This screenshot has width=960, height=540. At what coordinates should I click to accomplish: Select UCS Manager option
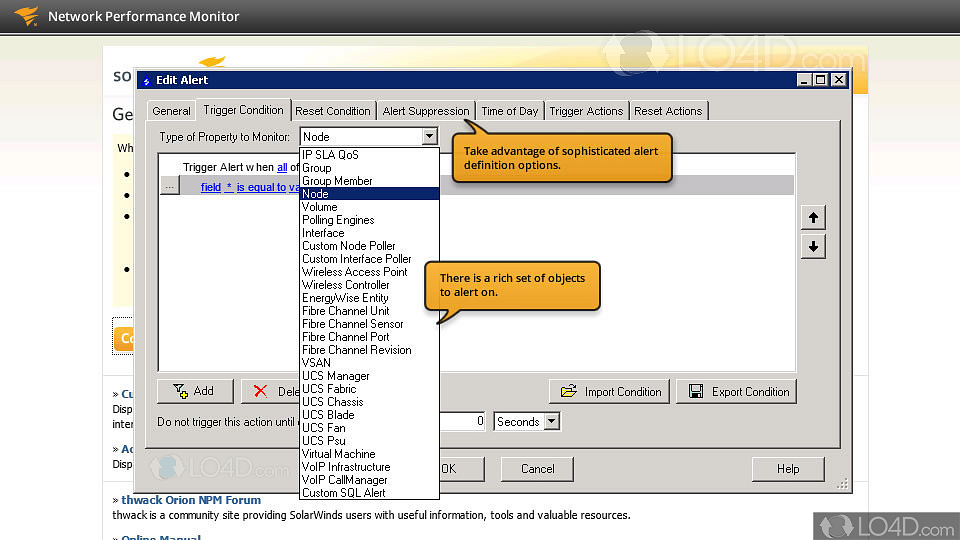(369, 376)
